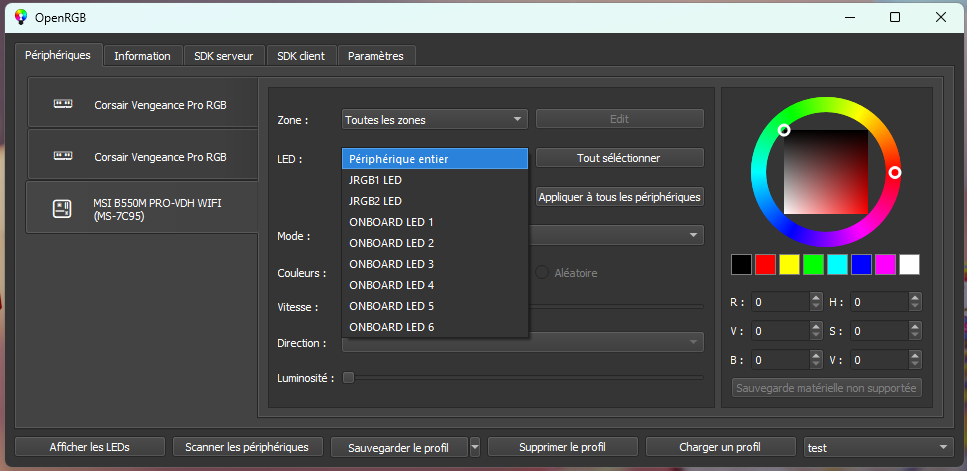Pick the cyan color swatch

click(837, 264)
